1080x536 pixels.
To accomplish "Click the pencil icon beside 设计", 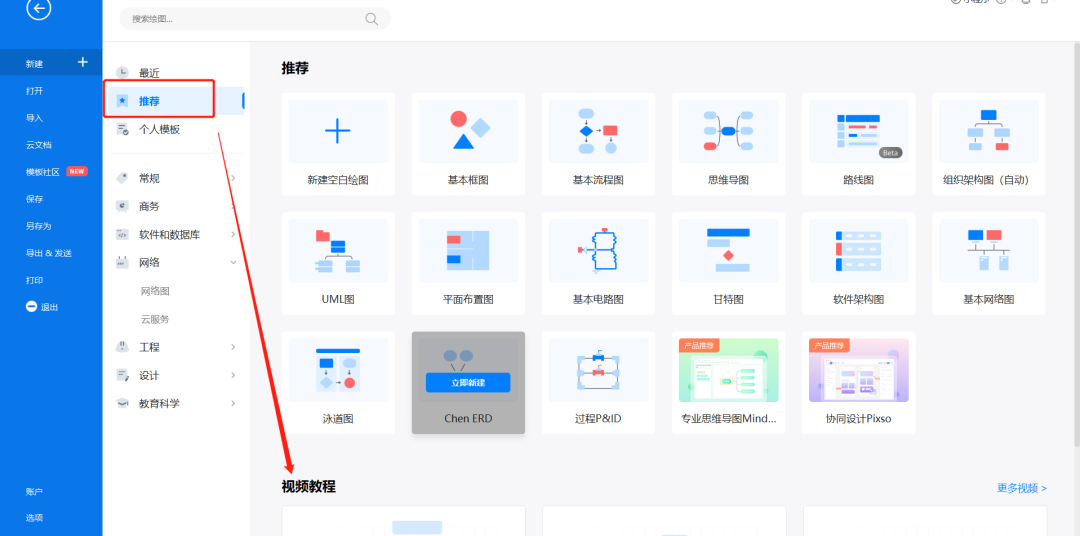I will [x=123, y=375].
